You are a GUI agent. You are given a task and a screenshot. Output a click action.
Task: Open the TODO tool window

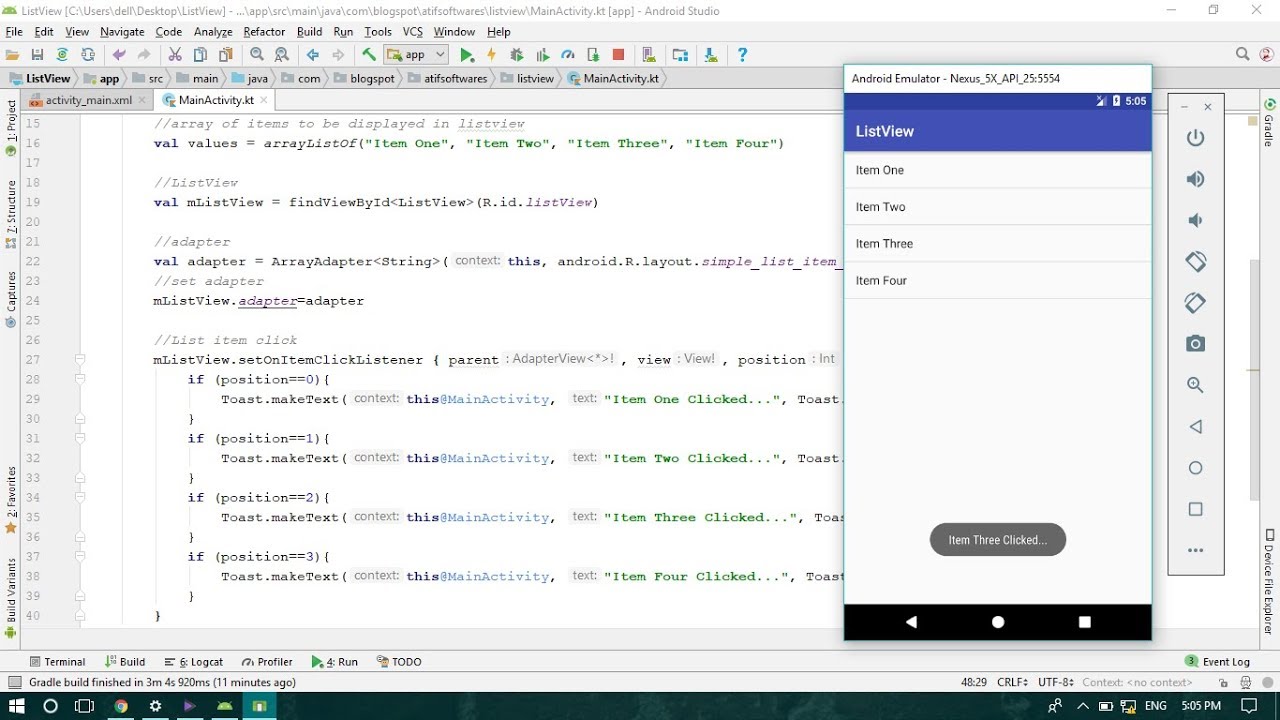(399, 661)
